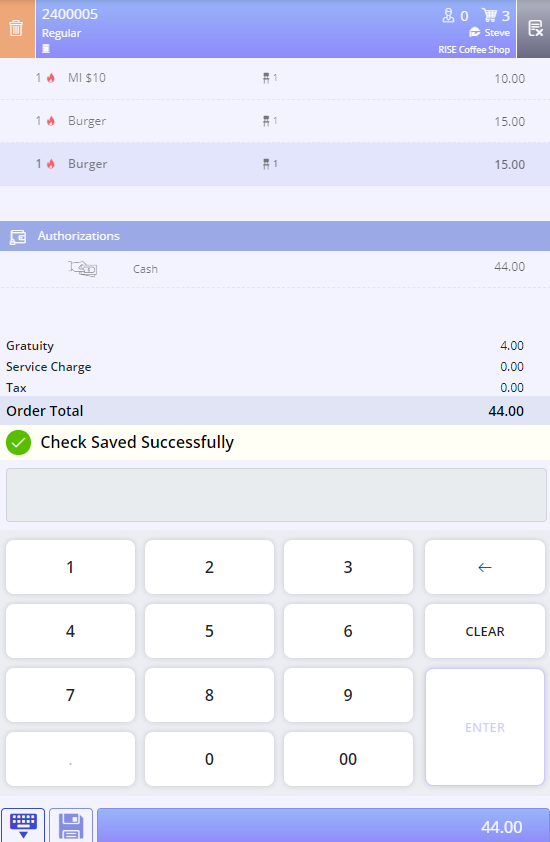This screenshot has height=842, width=550.
Task: Toggle the on-screen keyboard icon
Action: tap(23, 825)
